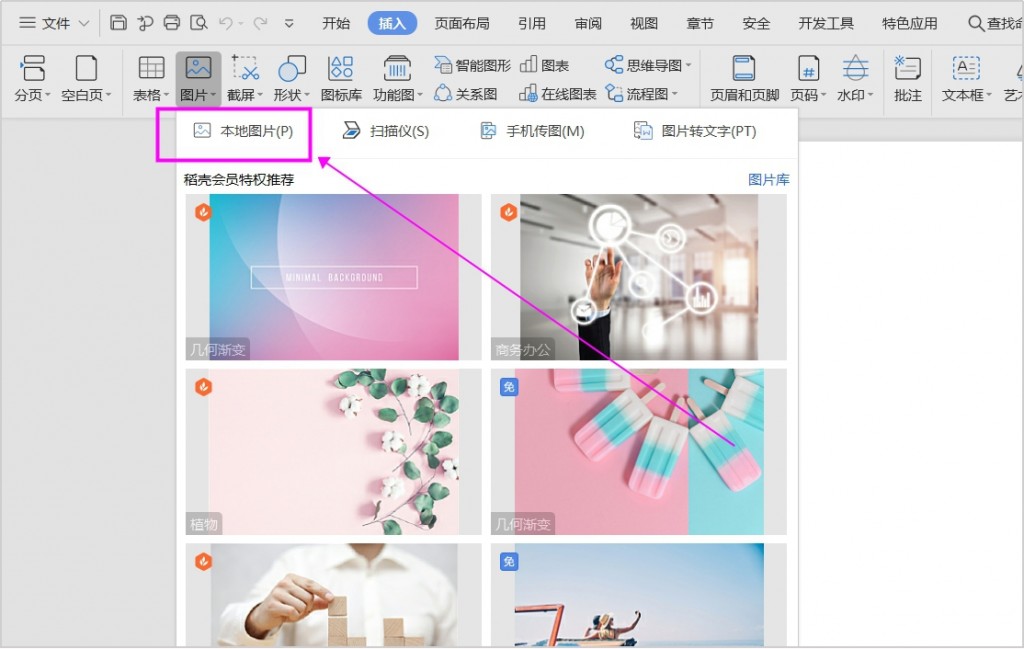This screenshot has width=1024, height=649.
Task: Expand the 形状 shapes dropdown arrow
Action: 307,95
